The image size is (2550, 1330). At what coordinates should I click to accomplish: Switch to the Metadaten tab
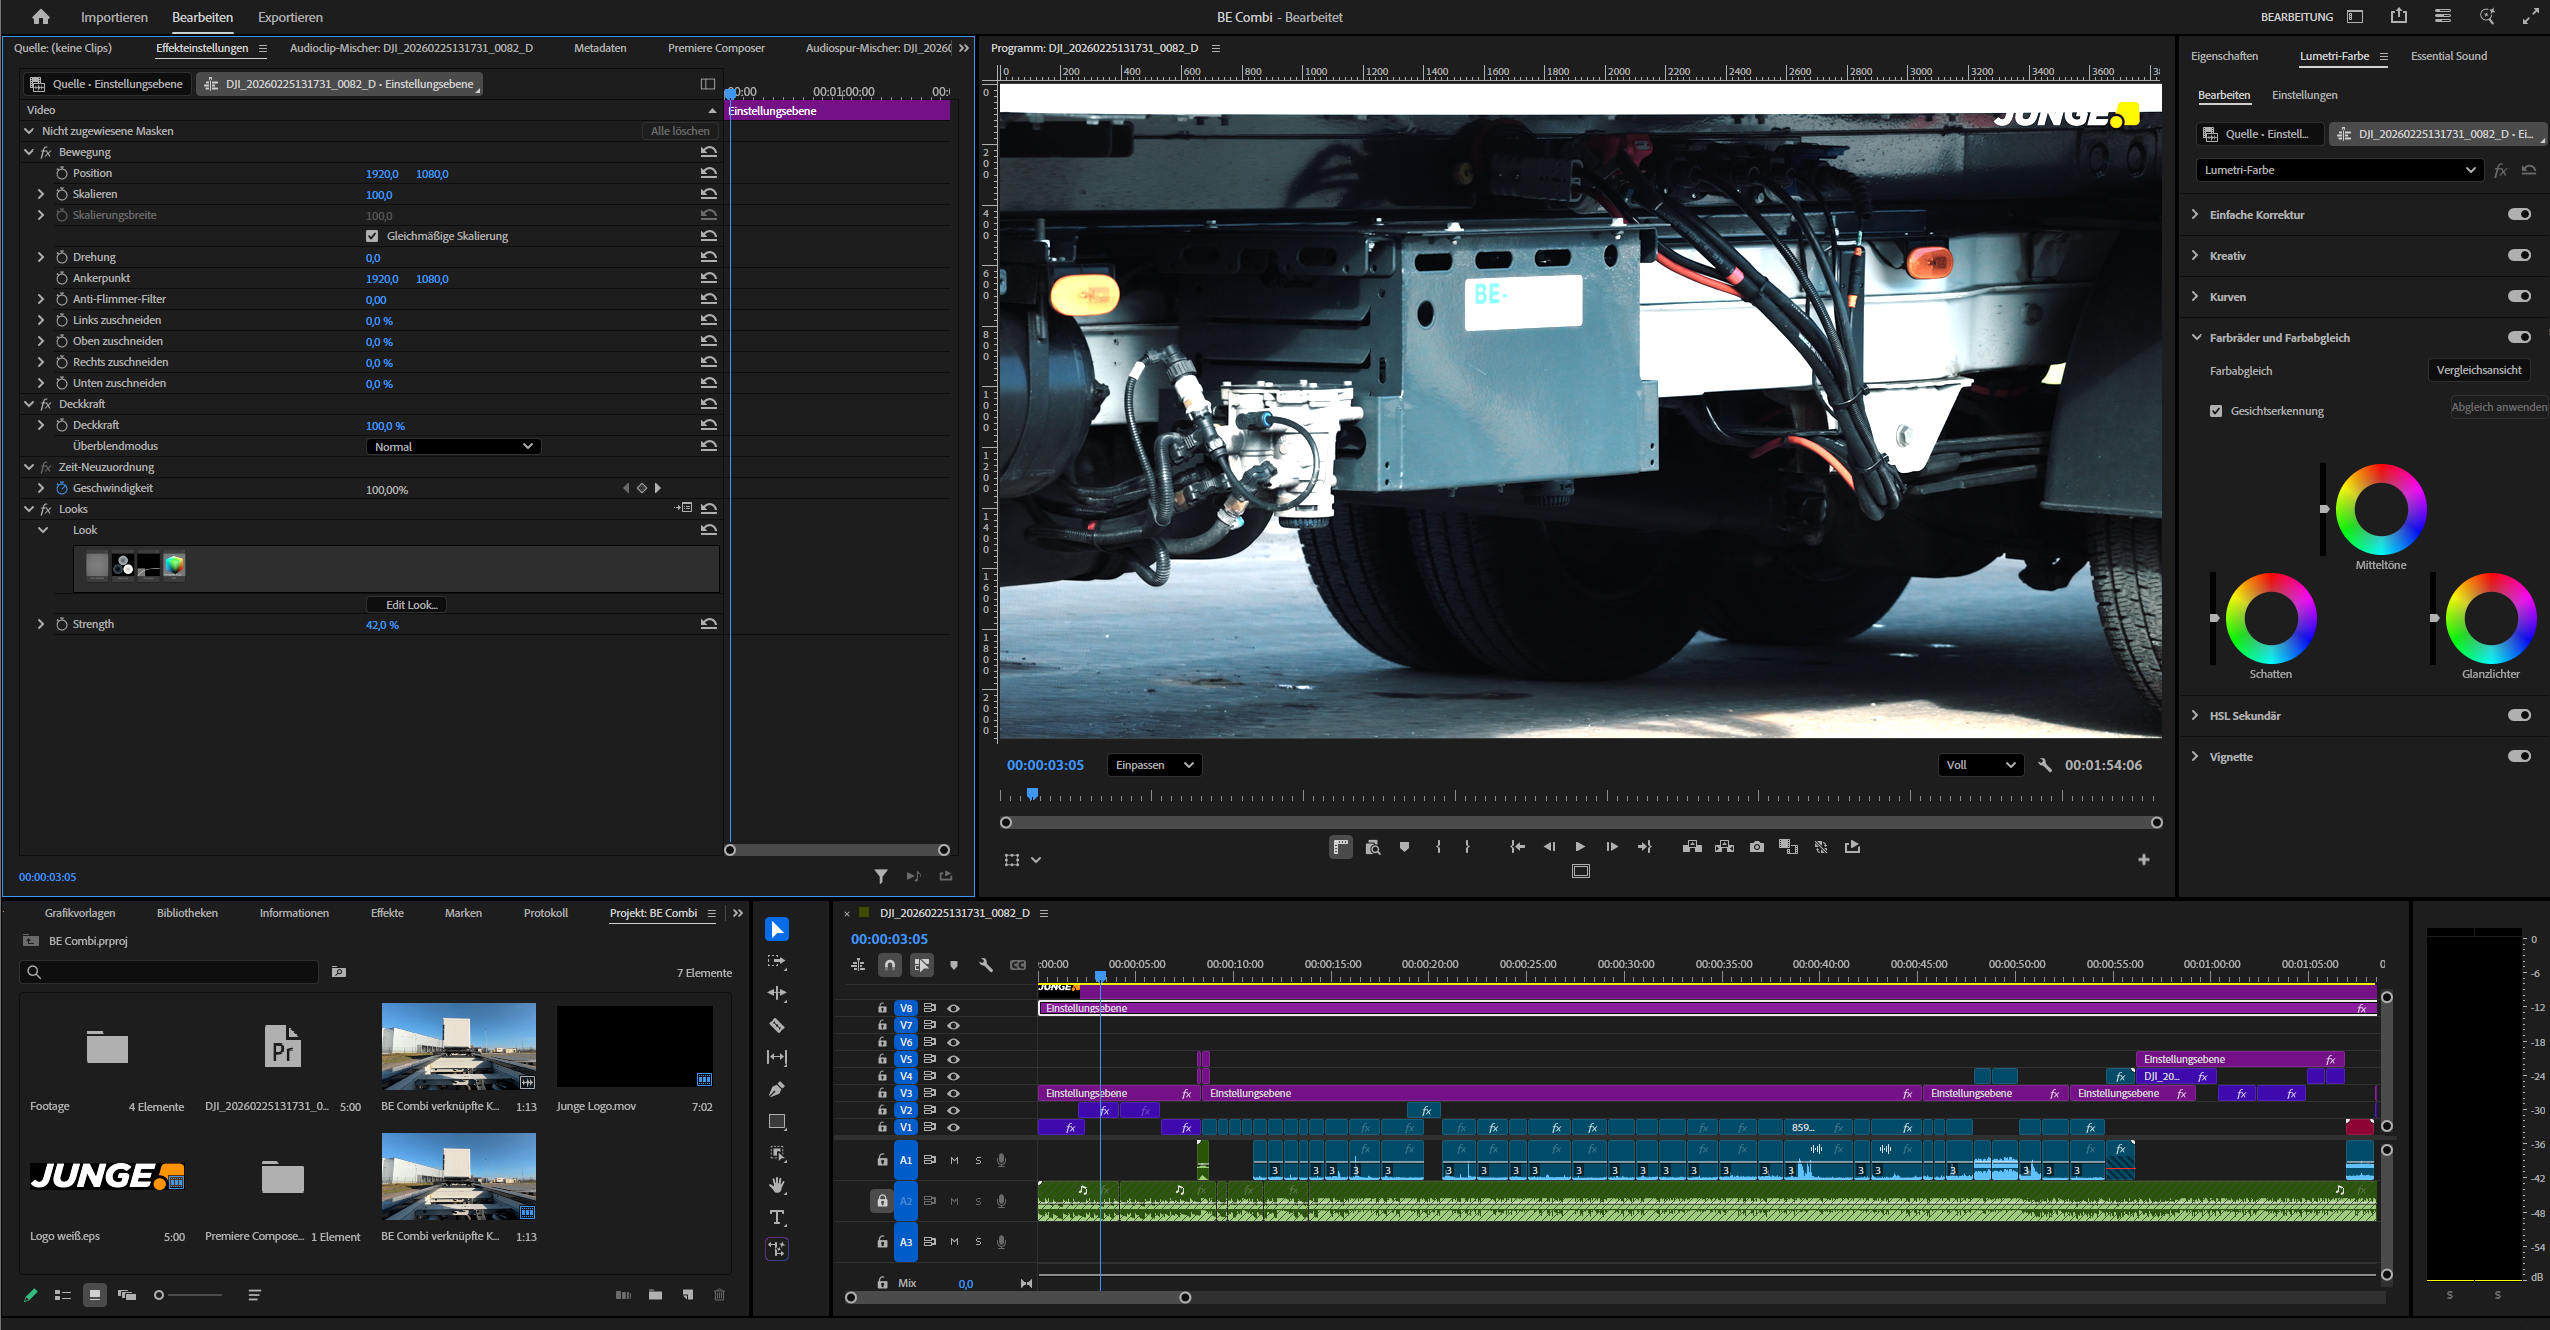click(598, 47)
